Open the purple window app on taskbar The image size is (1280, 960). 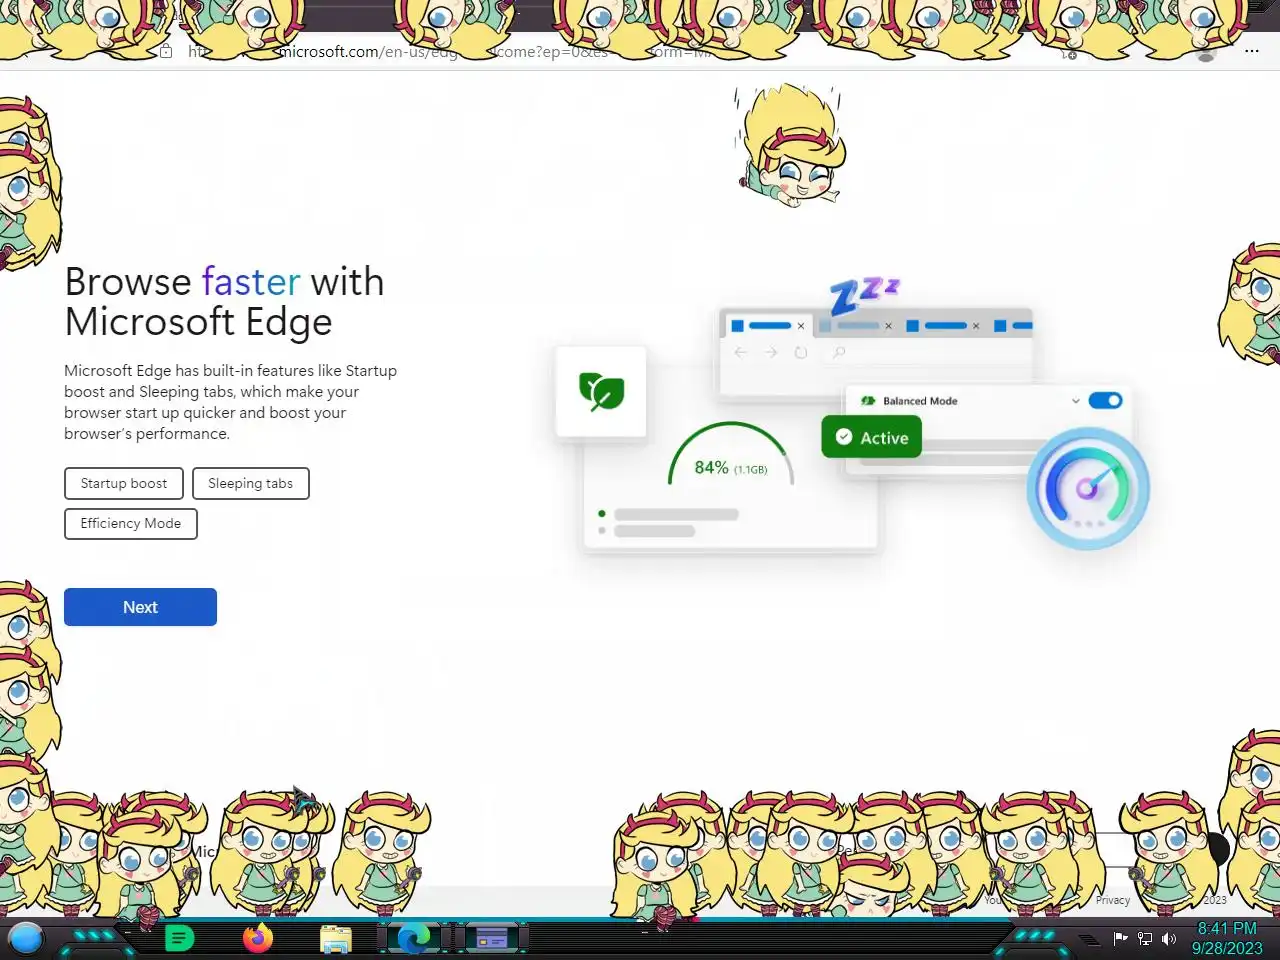[491, 938]
